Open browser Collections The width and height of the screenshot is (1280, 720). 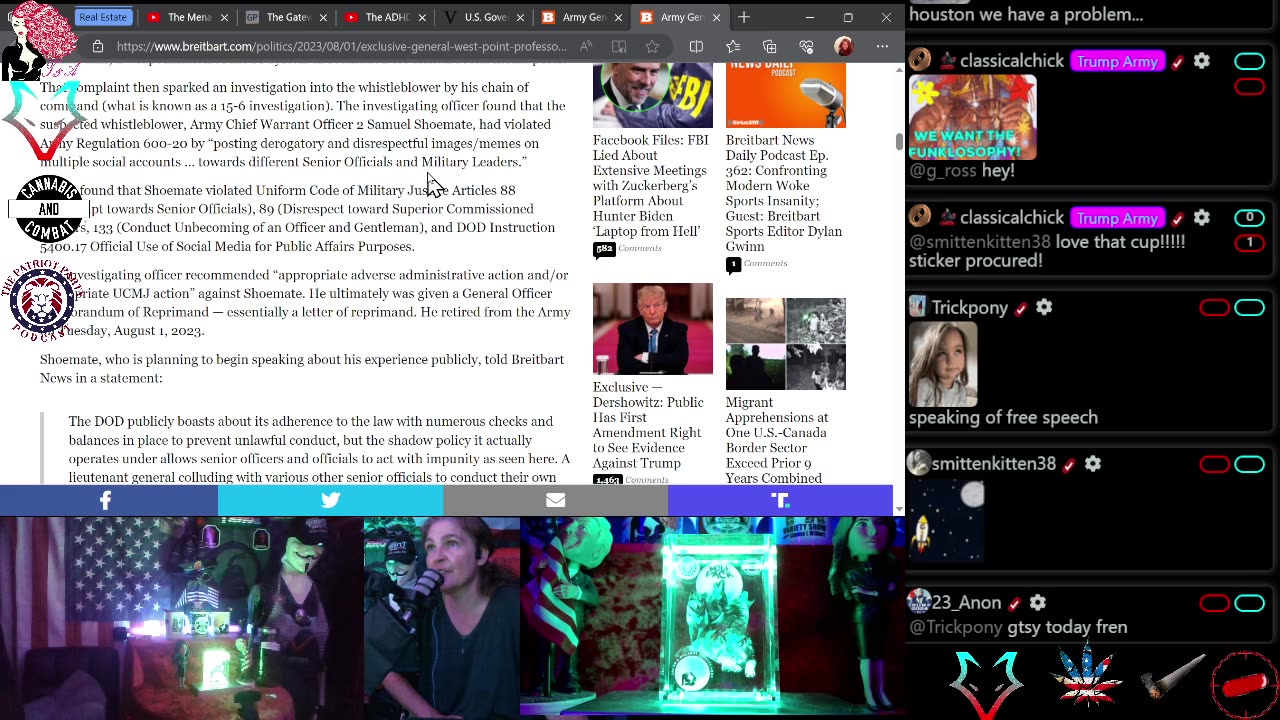click(769, 46)
